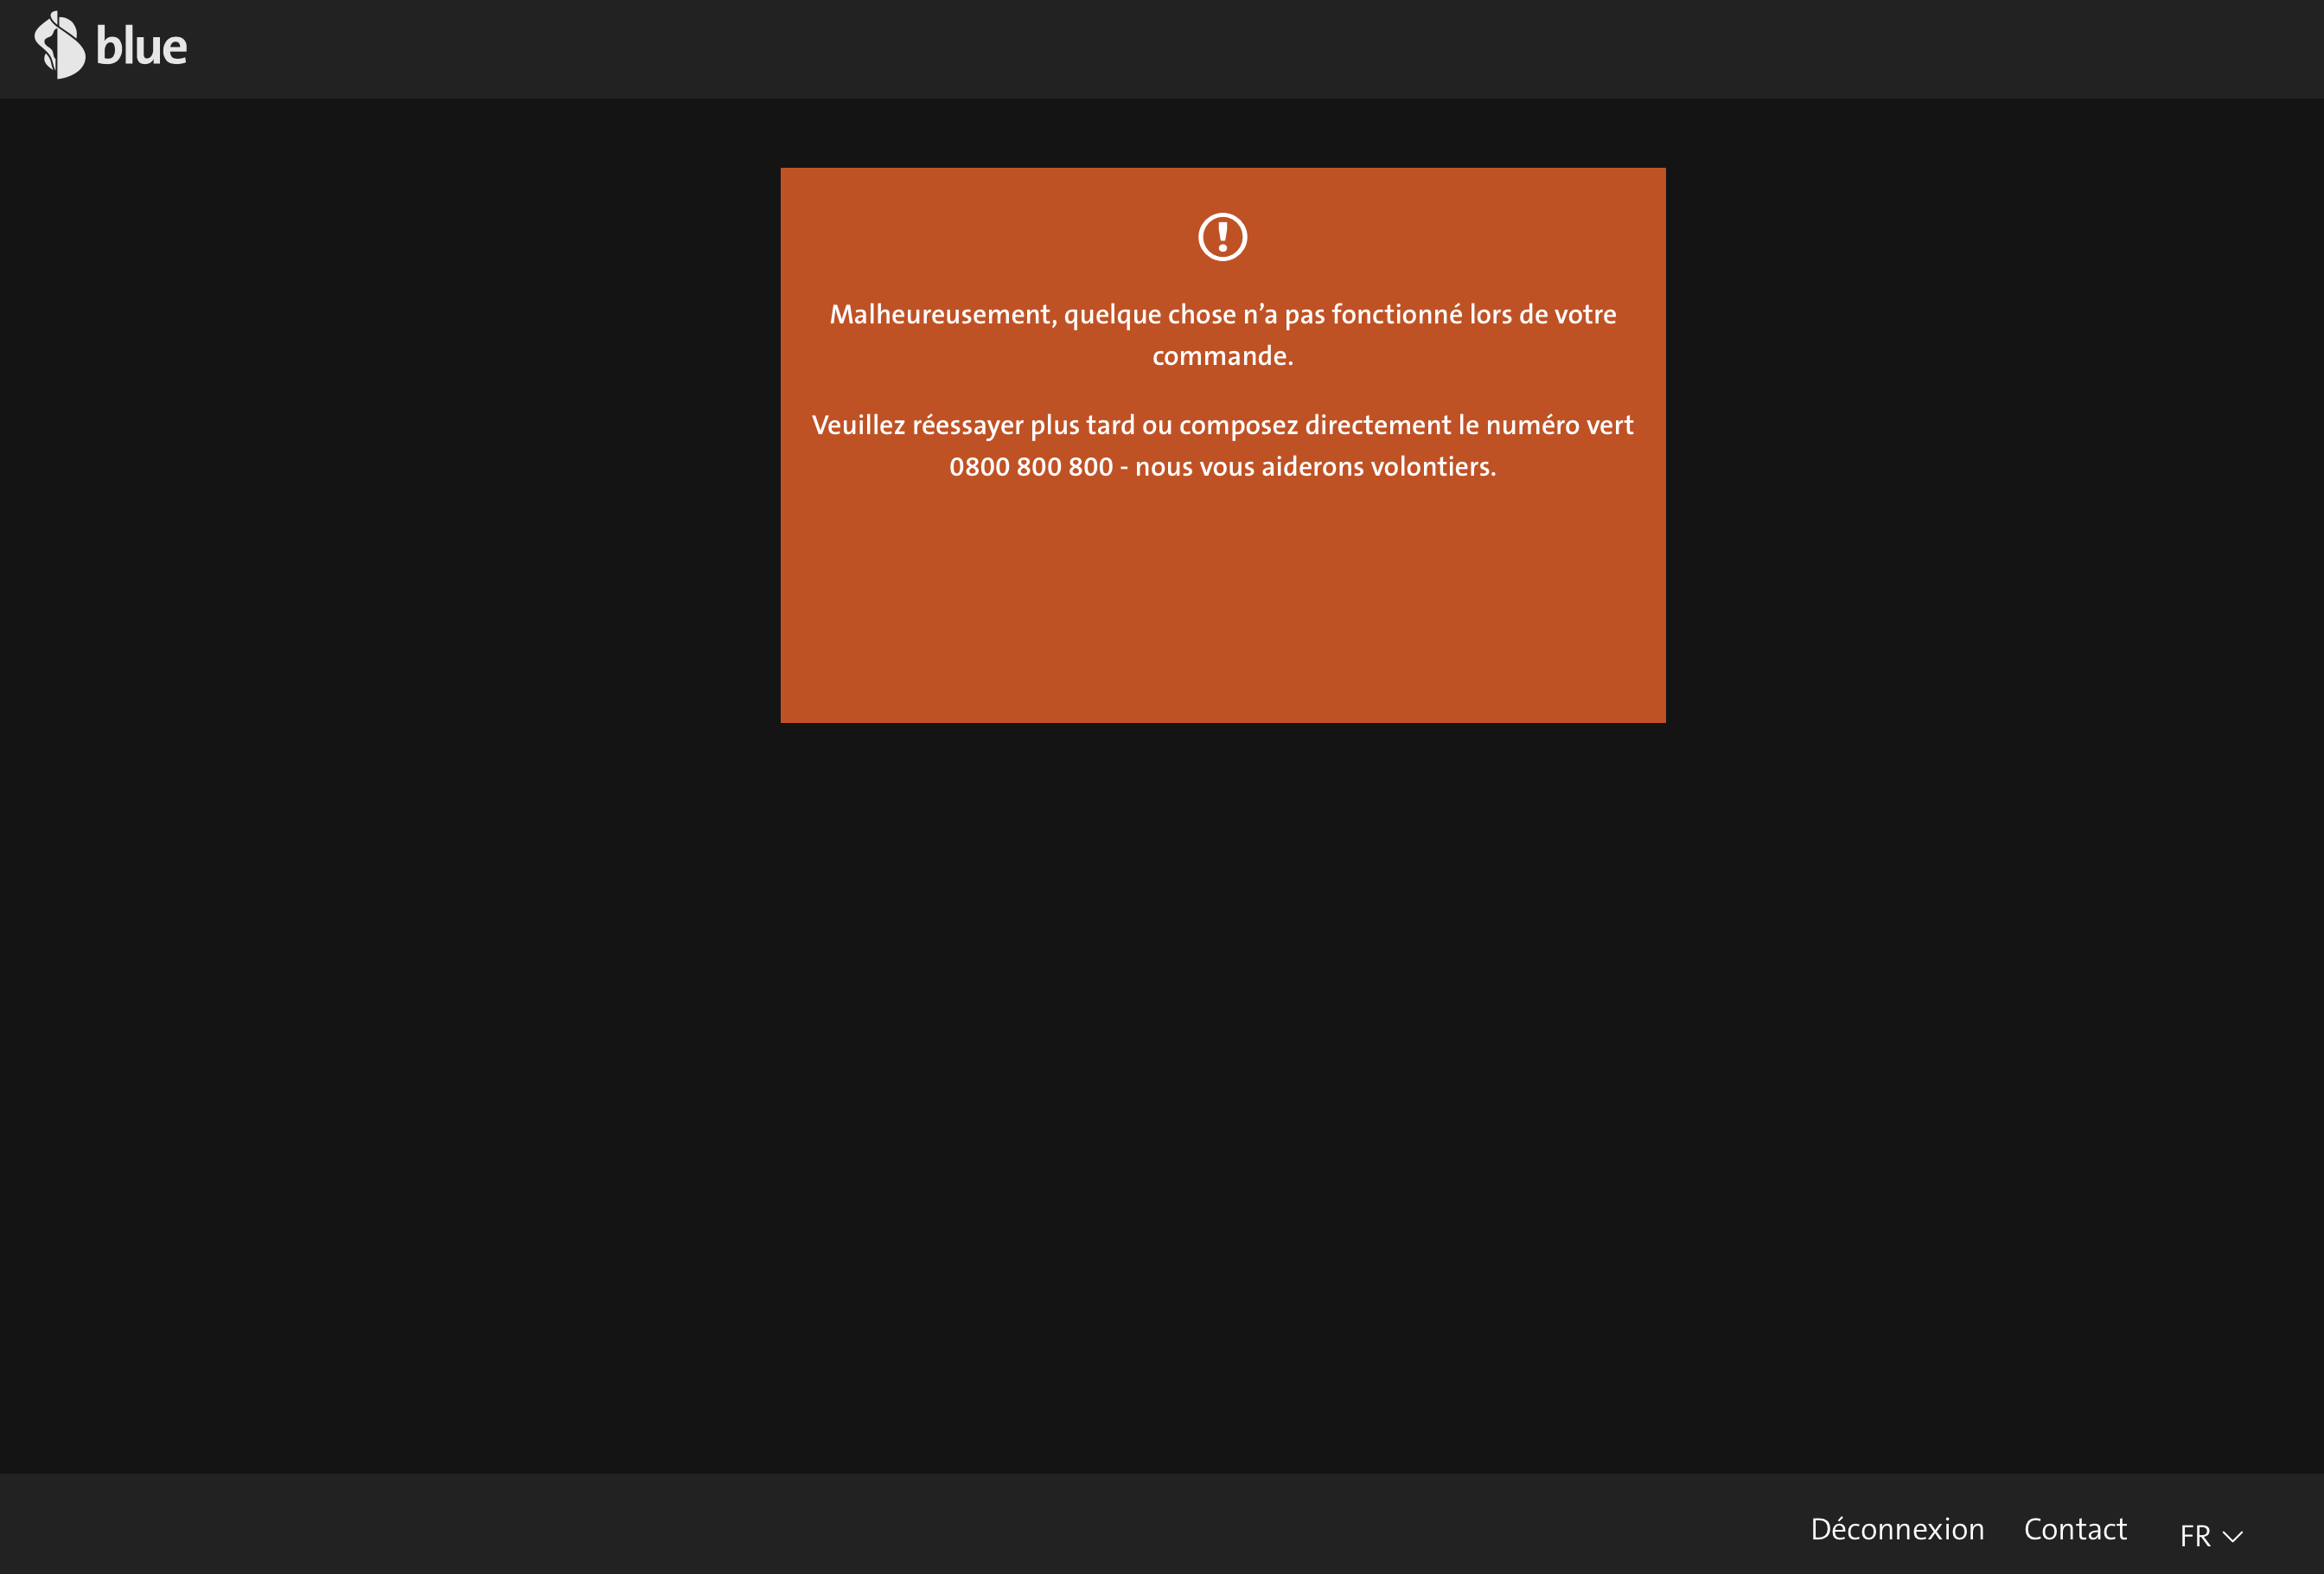Click empty area of the top header bar
The width and height of the screenshot is (2324, 1574).
[x=1200, y=48]
